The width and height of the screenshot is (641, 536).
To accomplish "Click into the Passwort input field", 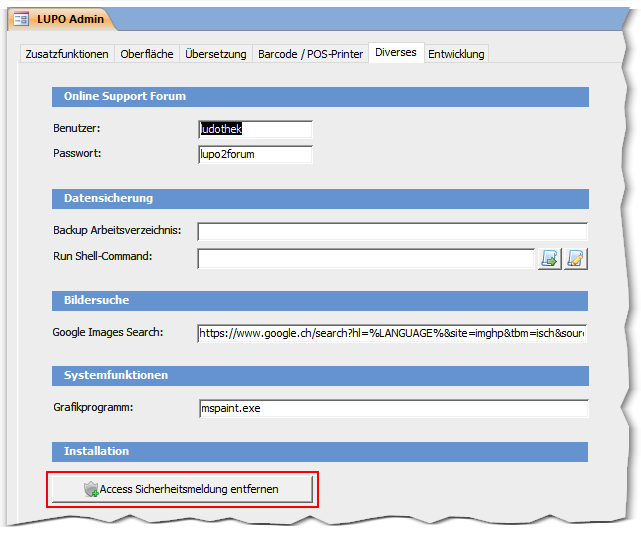I will (x=256, y=155).
